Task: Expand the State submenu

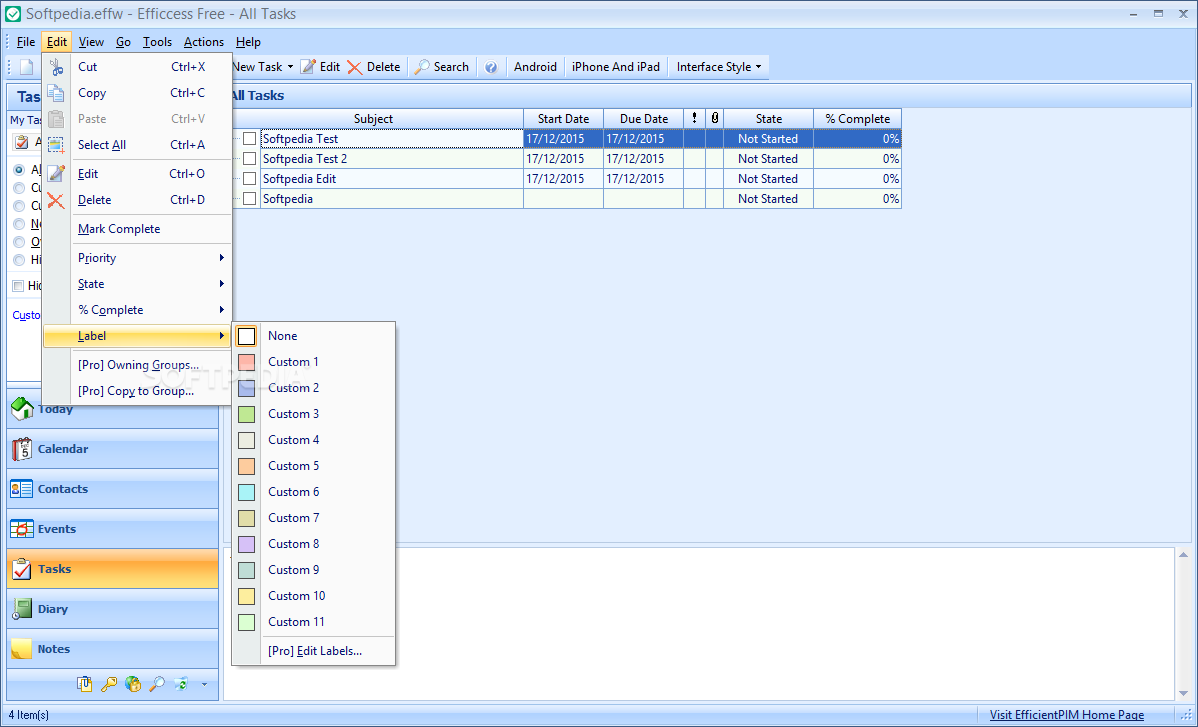Action: pos(138,284)
